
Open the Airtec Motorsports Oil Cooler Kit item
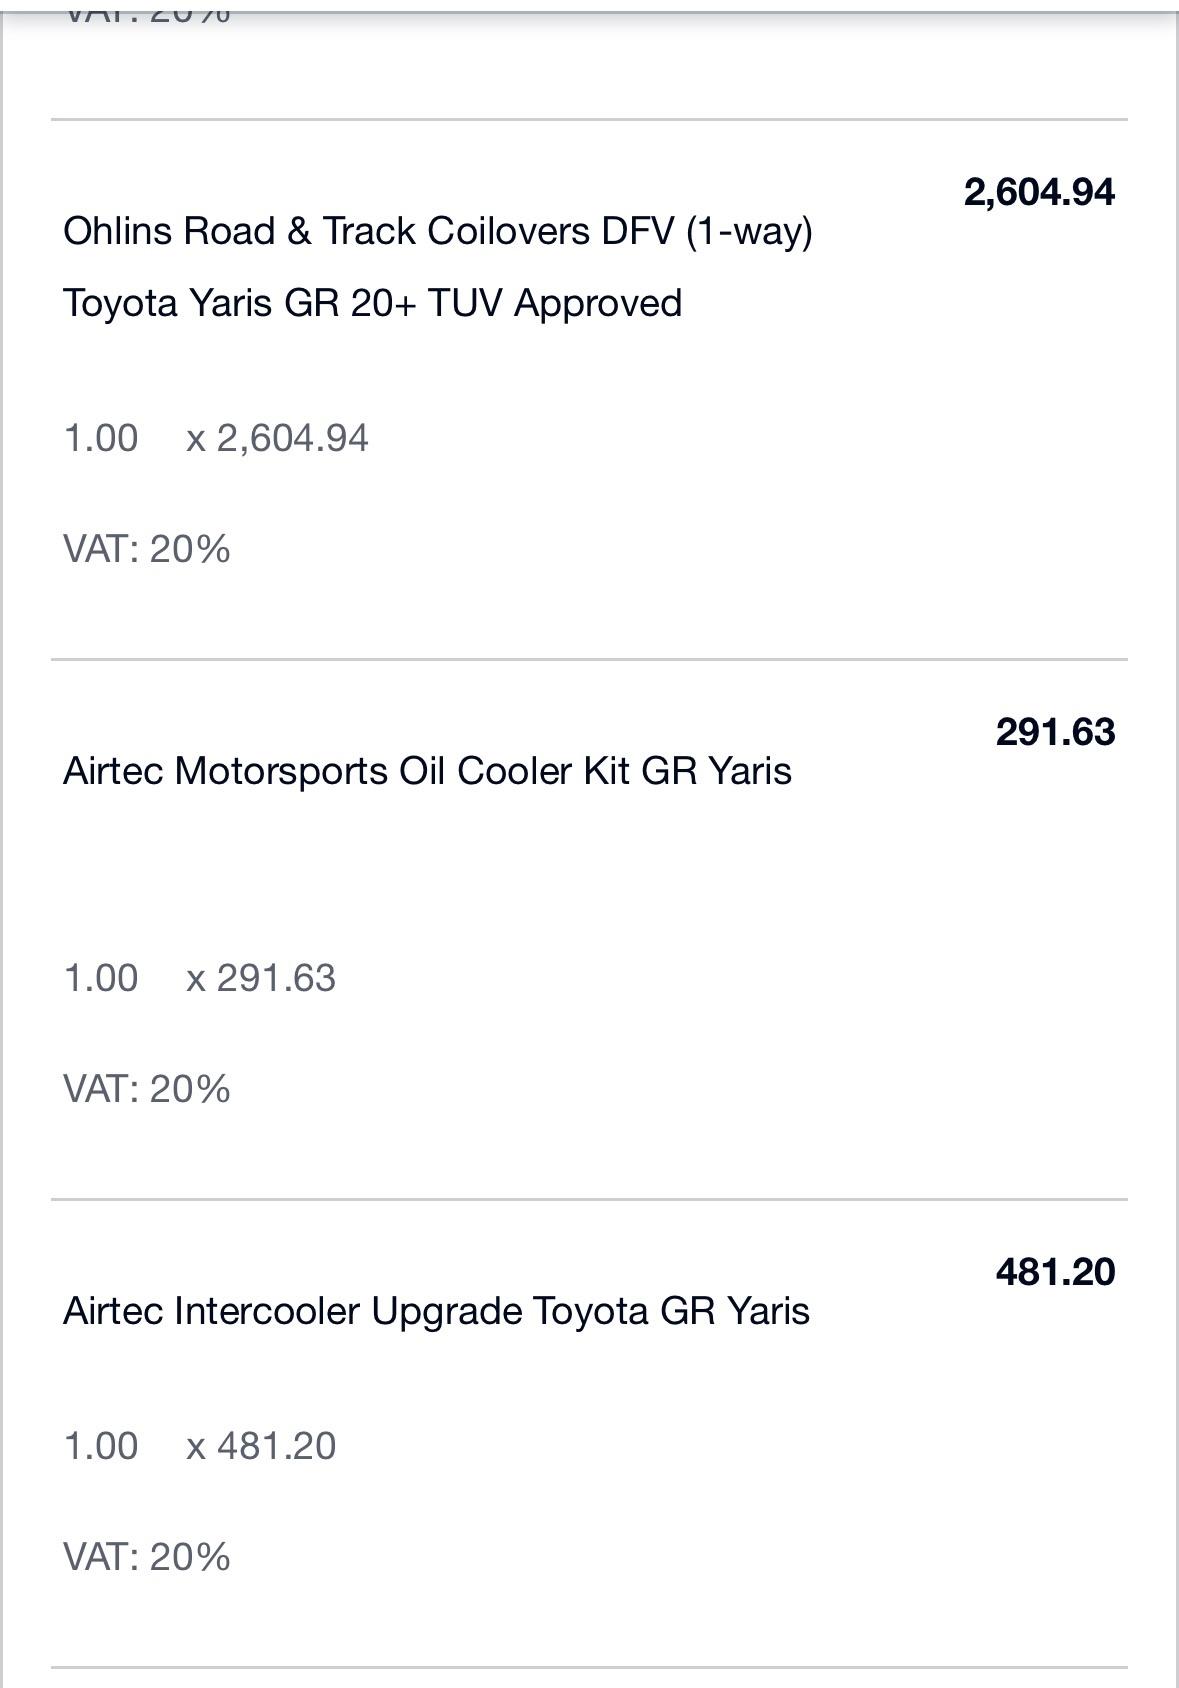[x=427, y=771]
